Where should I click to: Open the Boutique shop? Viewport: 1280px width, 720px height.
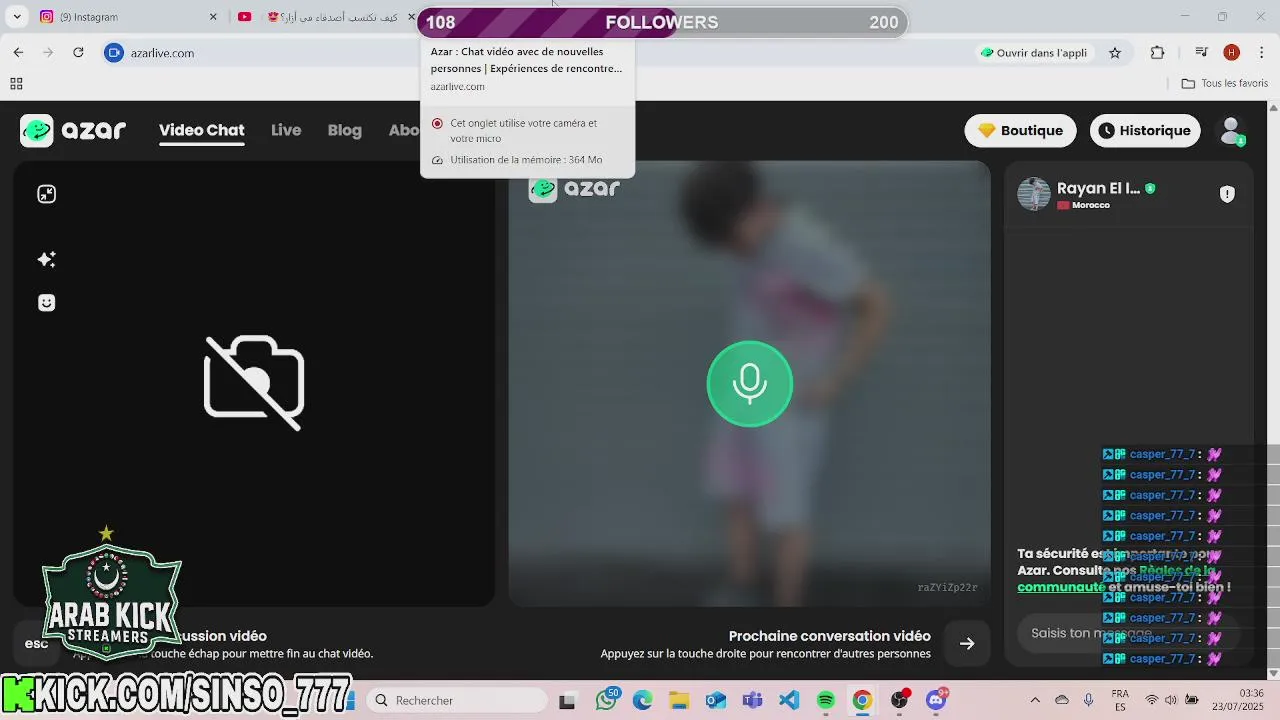coord(1020,130)
